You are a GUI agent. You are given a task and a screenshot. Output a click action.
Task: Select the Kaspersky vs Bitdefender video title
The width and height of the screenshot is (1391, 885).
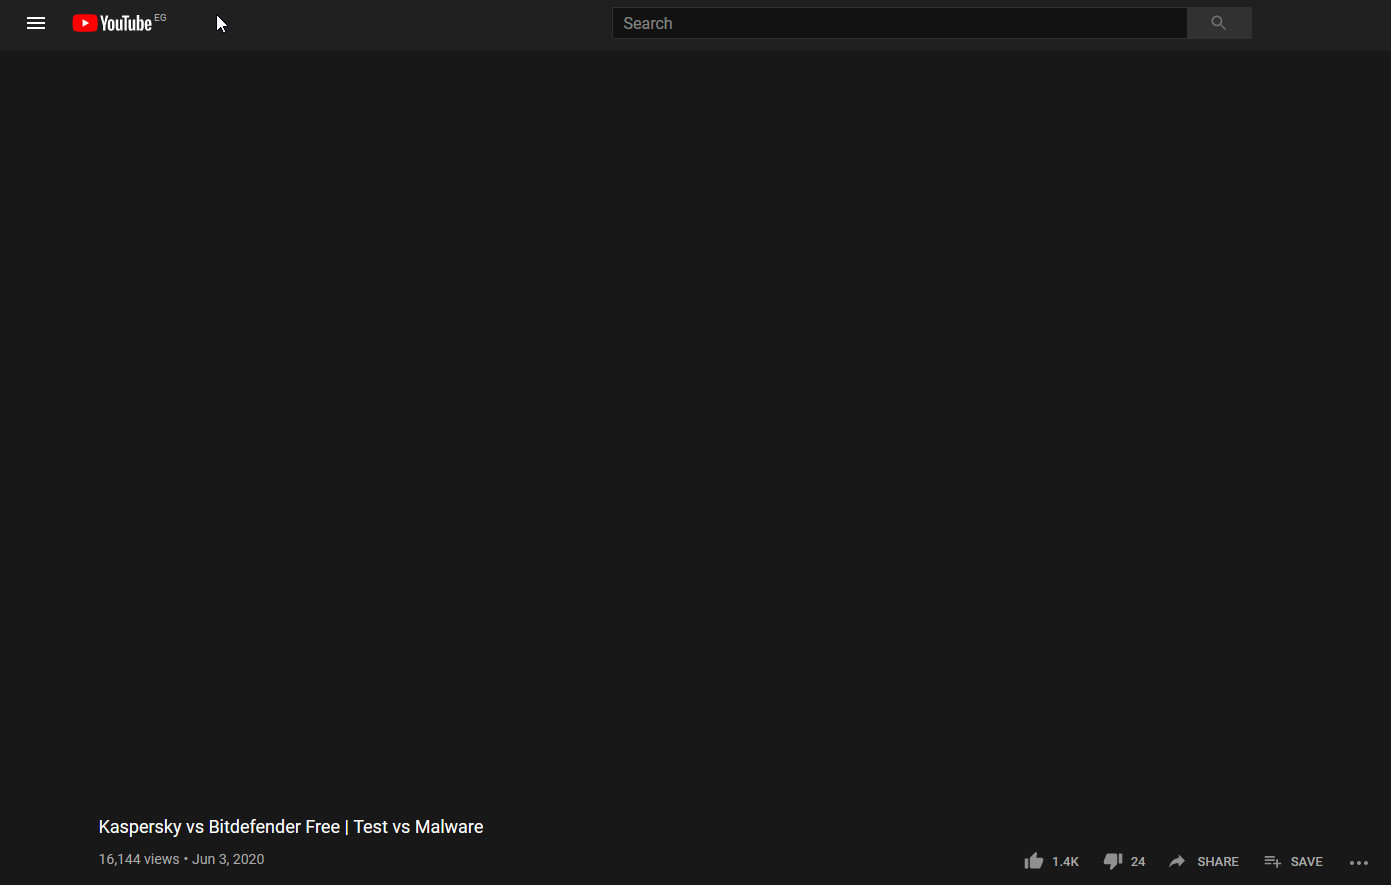tap(291, 827)
